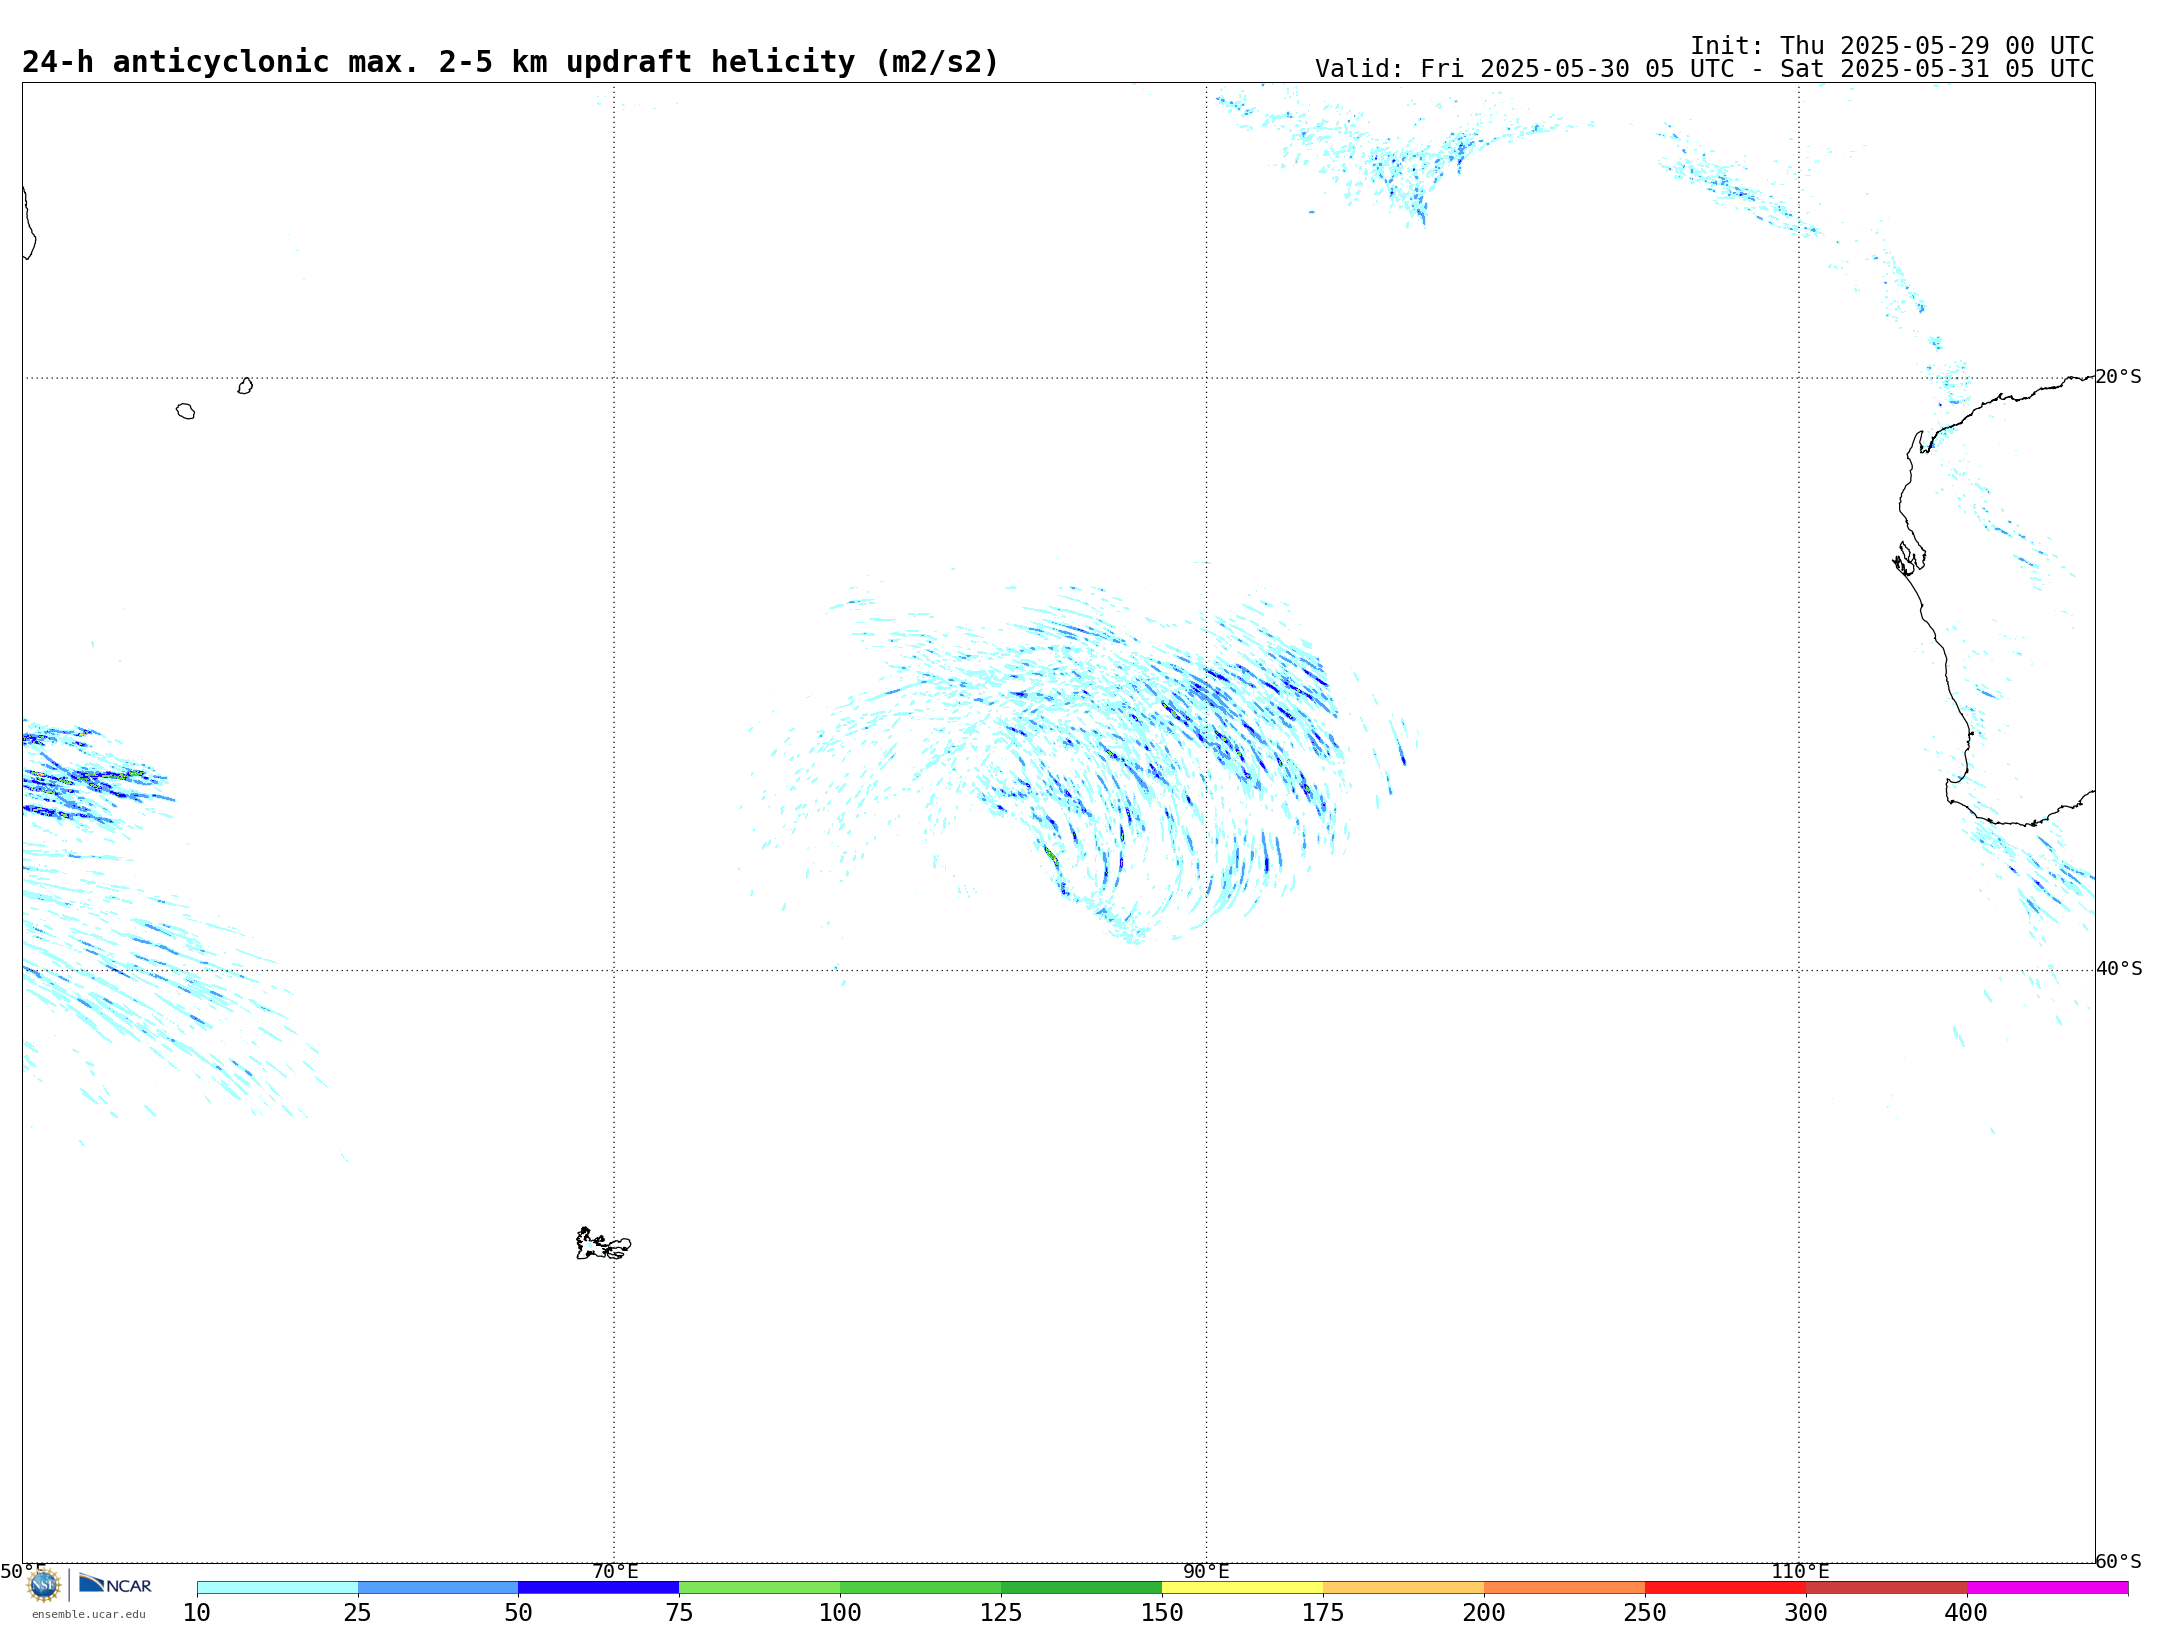Click the bright red 250-300 color swatch
This screenshot has height=1626, width=2160.
tap(1726, 1587)
